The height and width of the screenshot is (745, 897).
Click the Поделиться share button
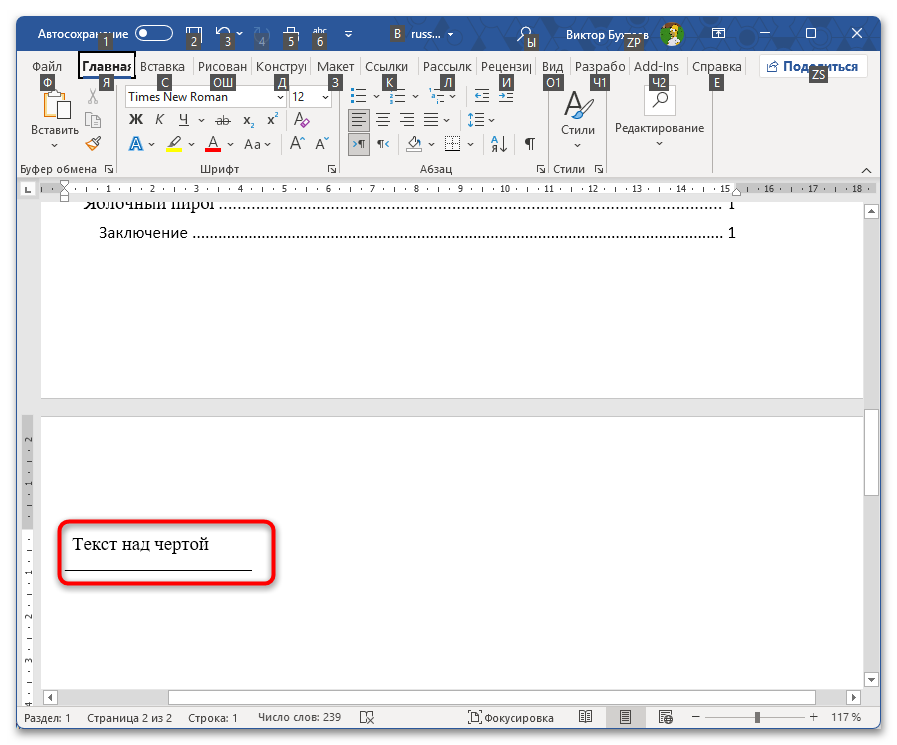click(813, 66)
